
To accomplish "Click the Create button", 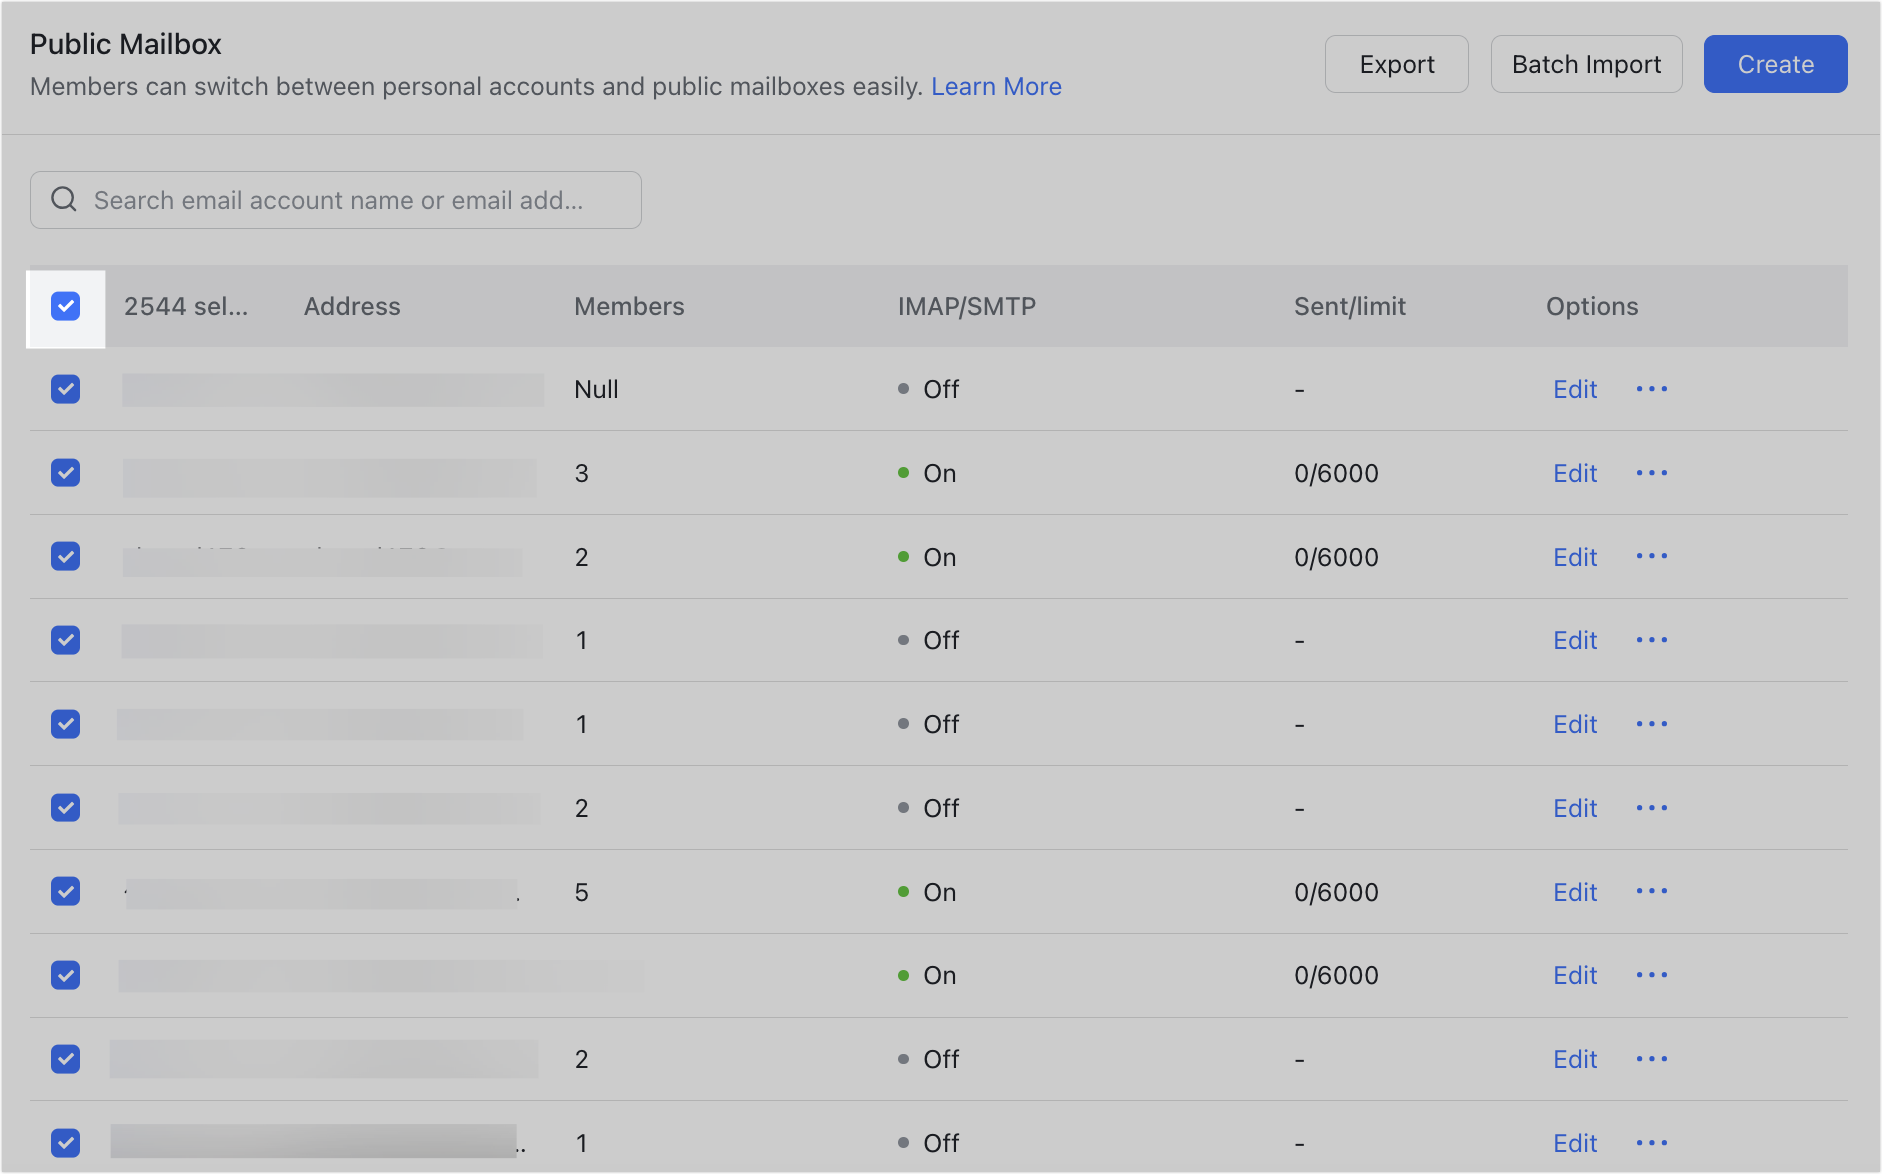I will pos(1775,63).
